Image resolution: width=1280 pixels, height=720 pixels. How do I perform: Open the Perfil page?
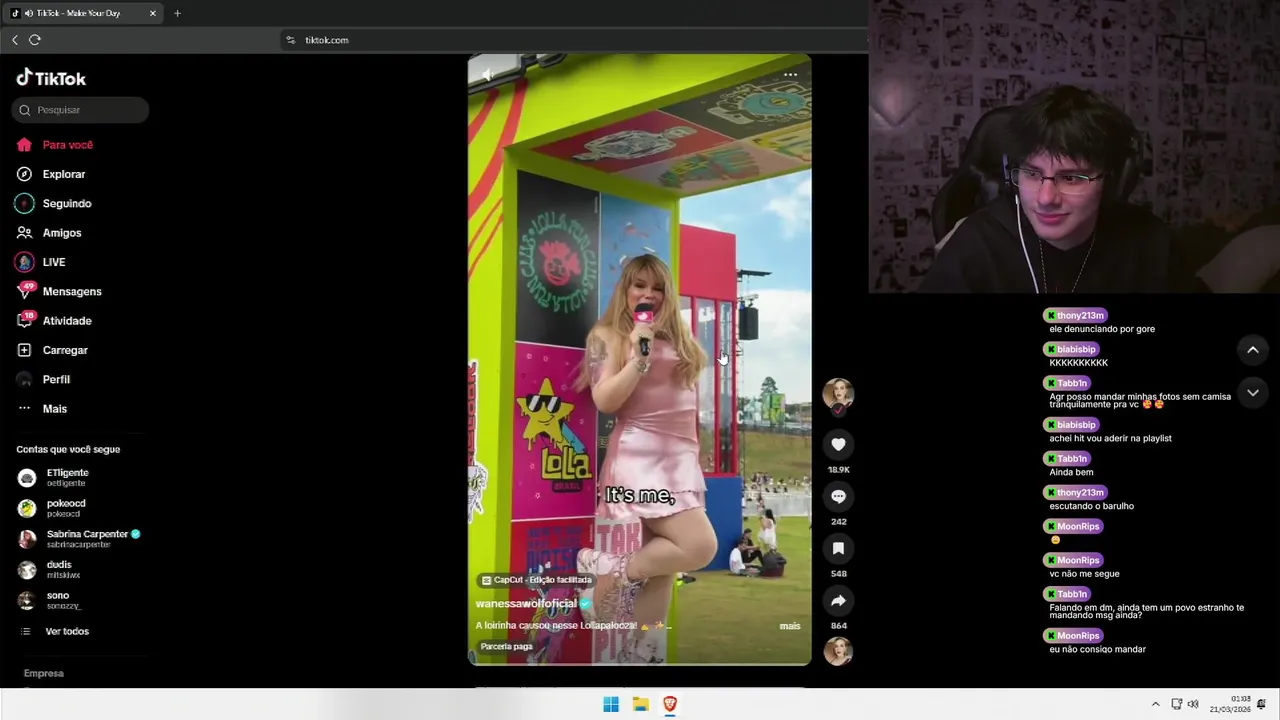pyautogui.click(x=43, y=380)
